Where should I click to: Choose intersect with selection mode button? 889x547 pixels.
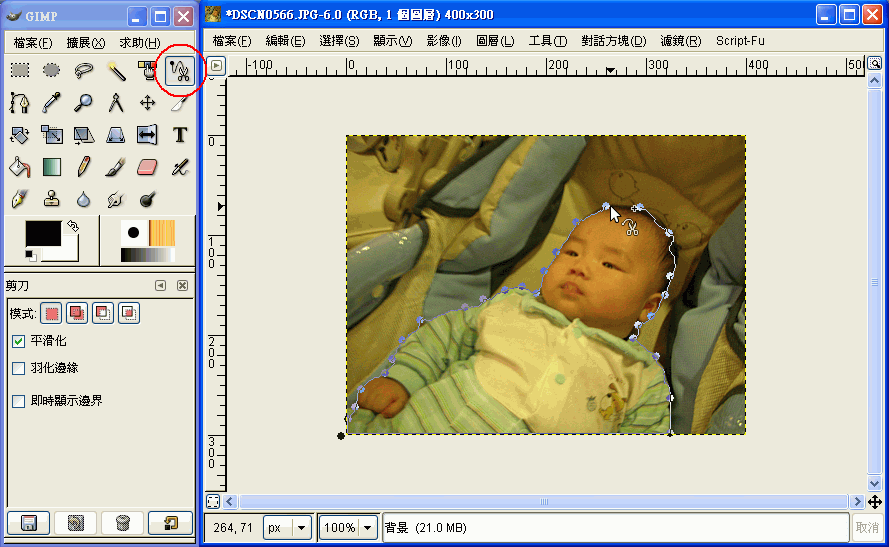click(129, 313)
